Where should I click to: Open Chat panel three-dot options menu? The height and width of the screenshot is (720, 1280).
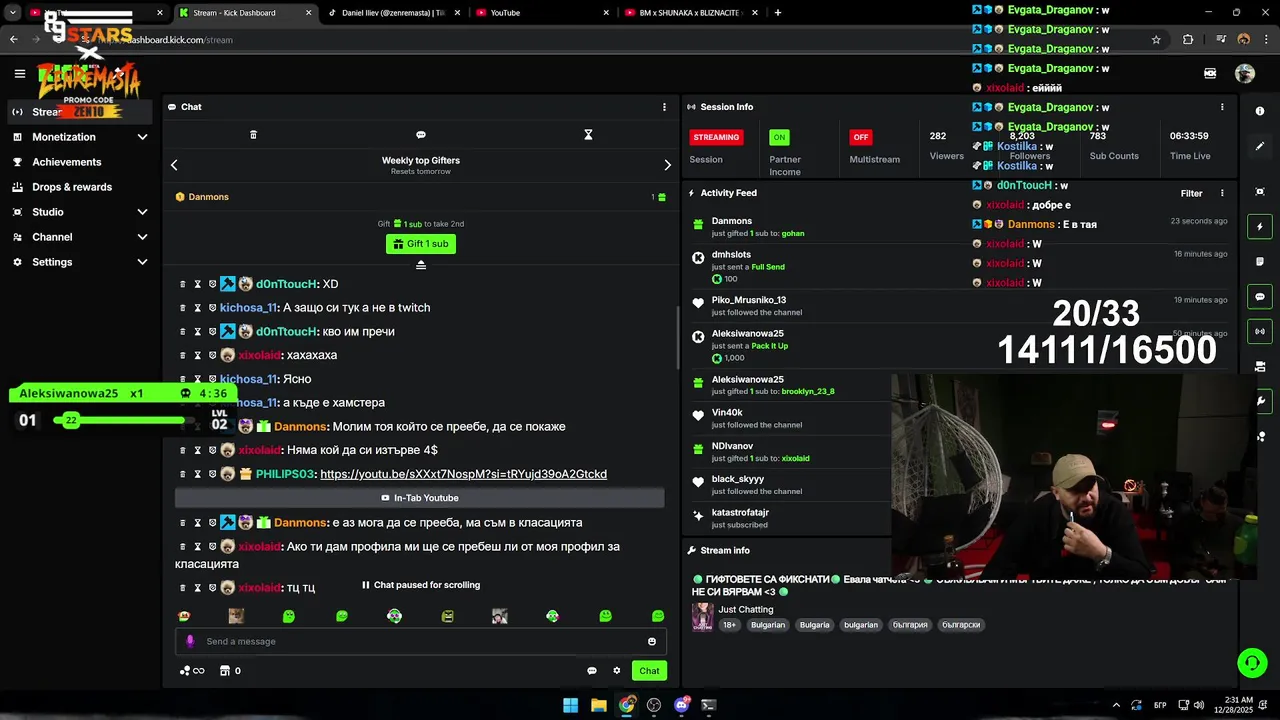664,107
